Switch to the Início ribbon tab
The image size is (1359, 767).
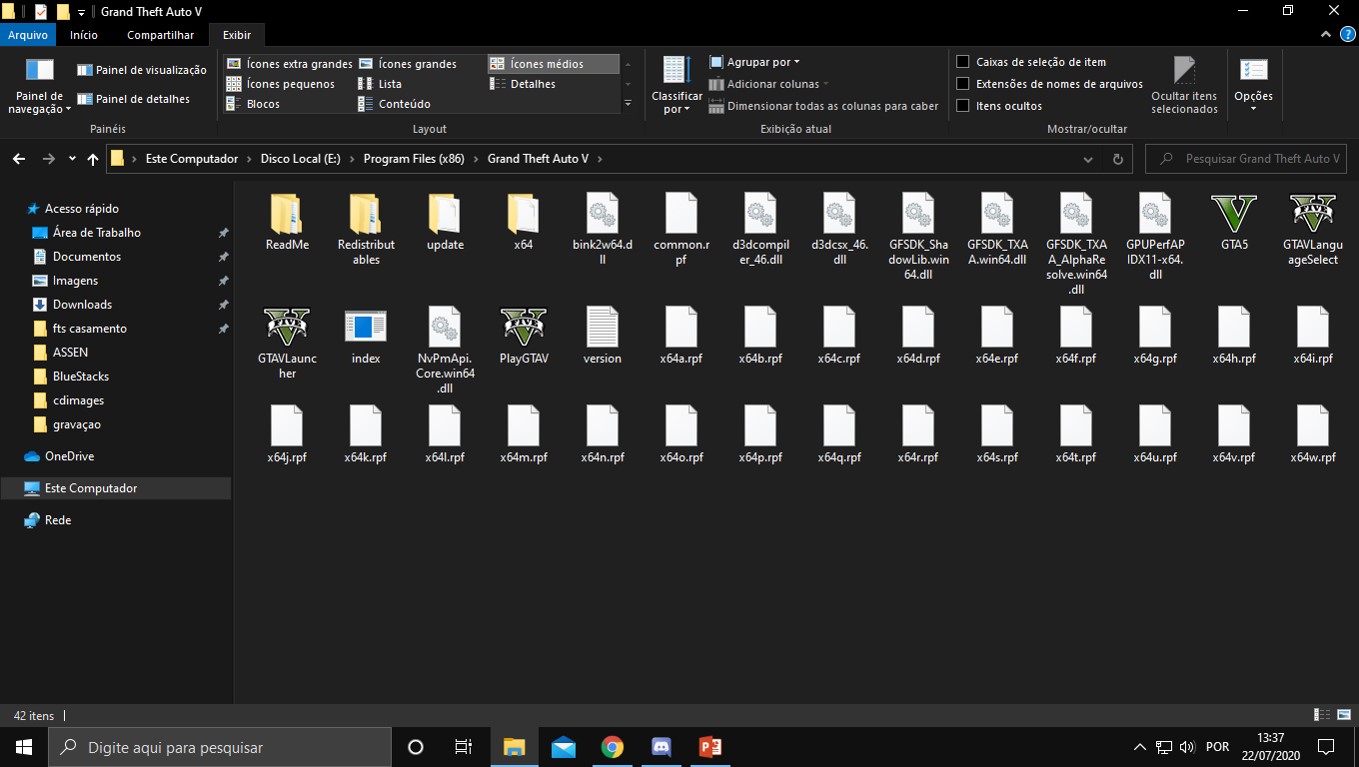click(84, 35)
